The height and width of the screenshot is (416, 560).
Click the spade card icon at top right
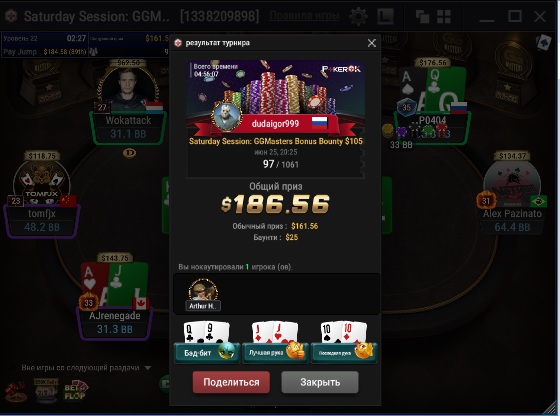click(x=543, y=42)
